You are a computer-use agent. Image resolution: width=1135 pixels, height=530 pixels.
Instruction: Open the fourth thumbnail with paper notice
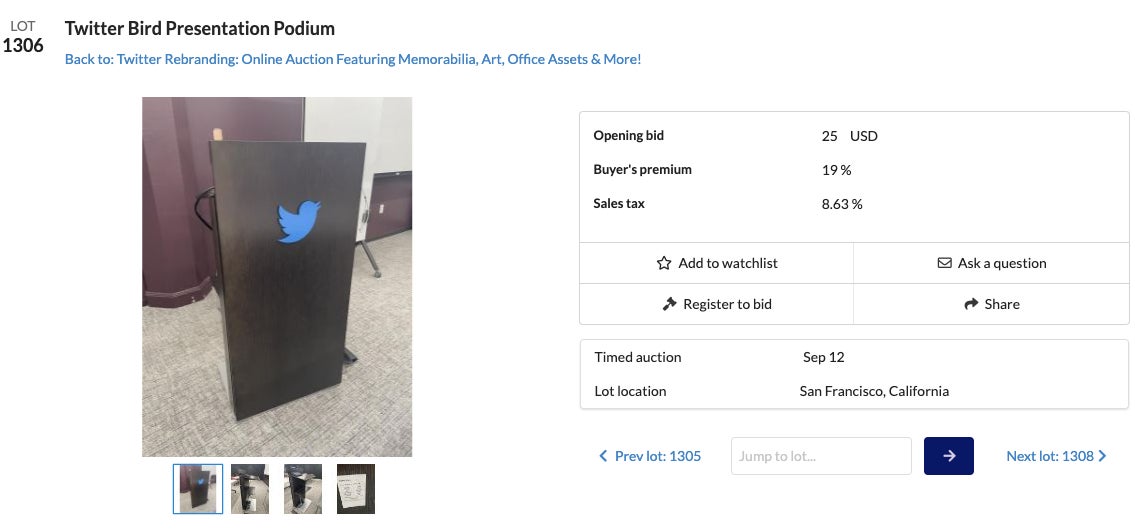tap(356, 489)
